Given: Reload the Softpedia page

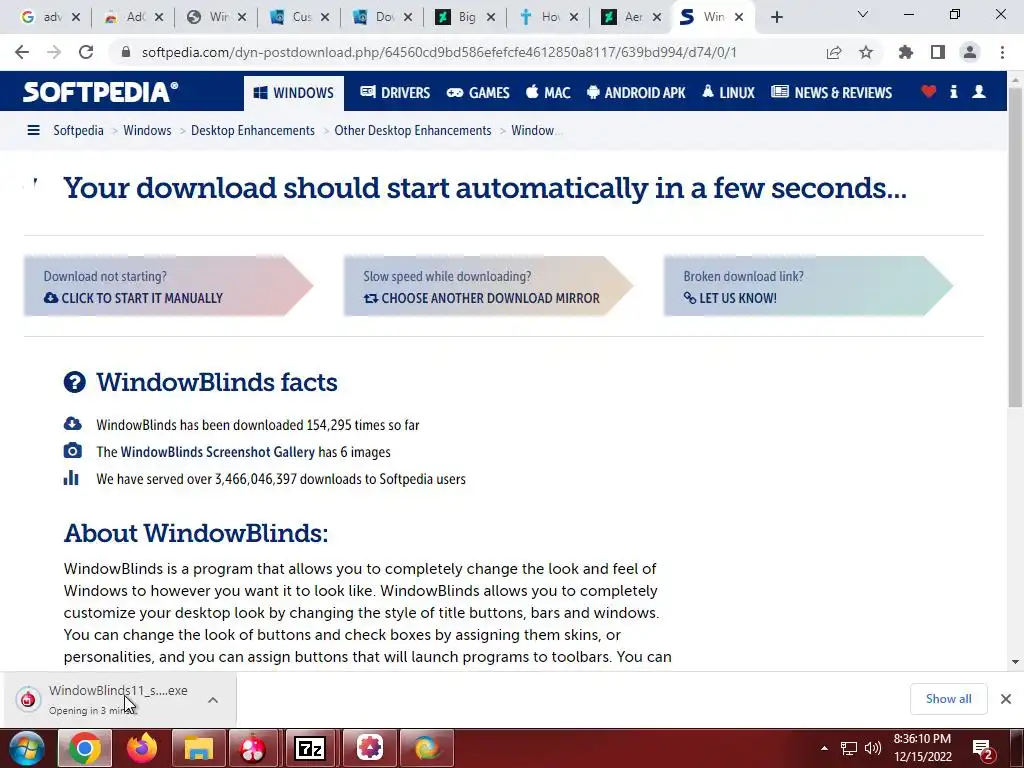Looking at the screenshot, I should click(x=86, y=52).
